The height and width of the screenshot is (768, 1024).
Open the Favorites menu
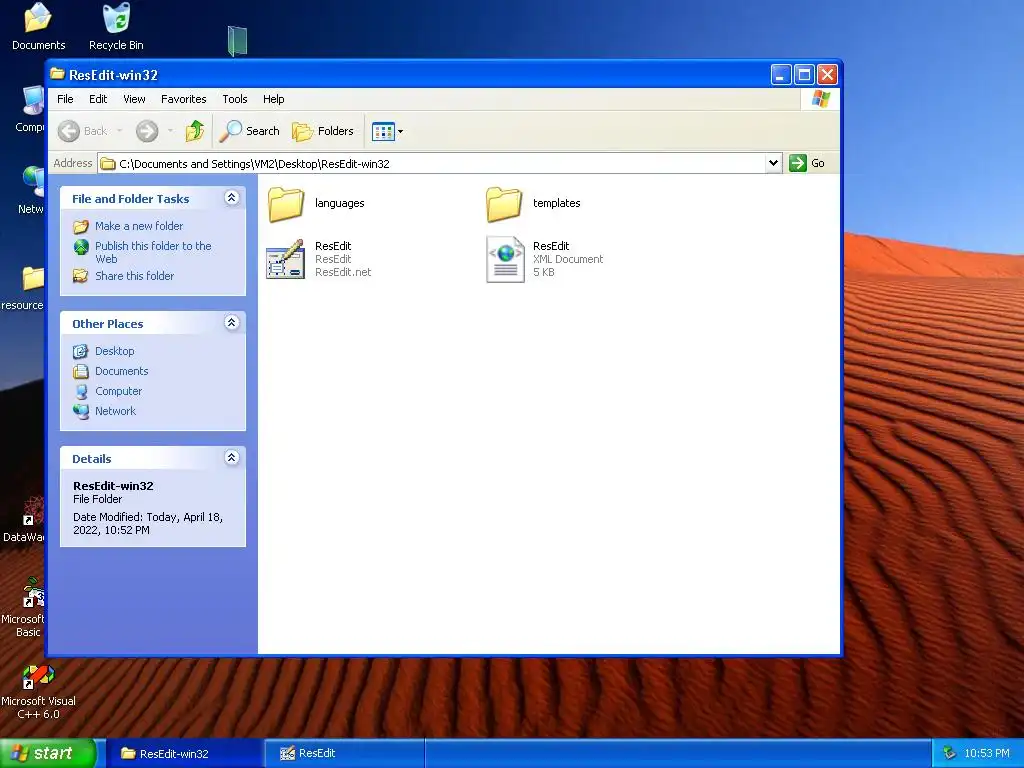pyautogui.click(x=184, y=99)
